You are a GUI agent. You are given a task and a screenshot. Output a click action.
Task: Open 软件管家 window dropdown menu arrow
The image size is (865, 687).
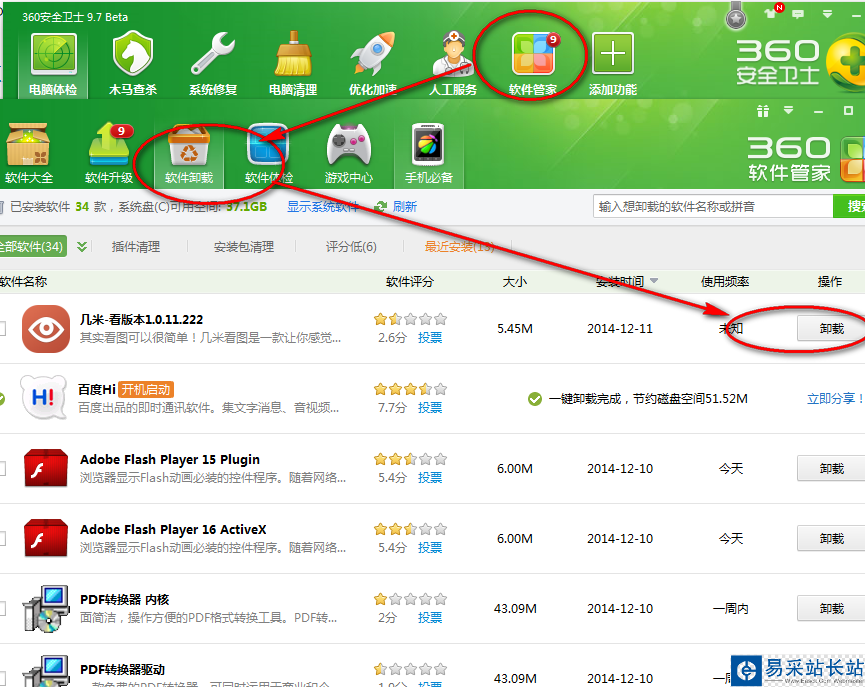[789, 110]
